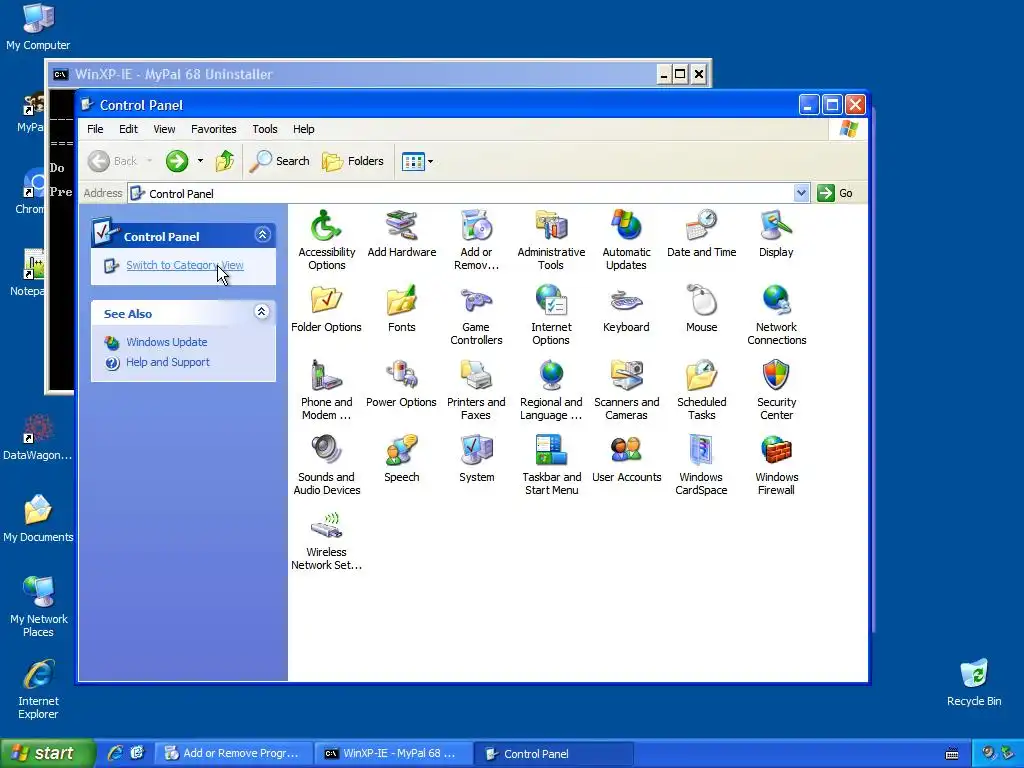Open Help and Support link
This screenshot has width=1024, height=768.
click(168, 362)
